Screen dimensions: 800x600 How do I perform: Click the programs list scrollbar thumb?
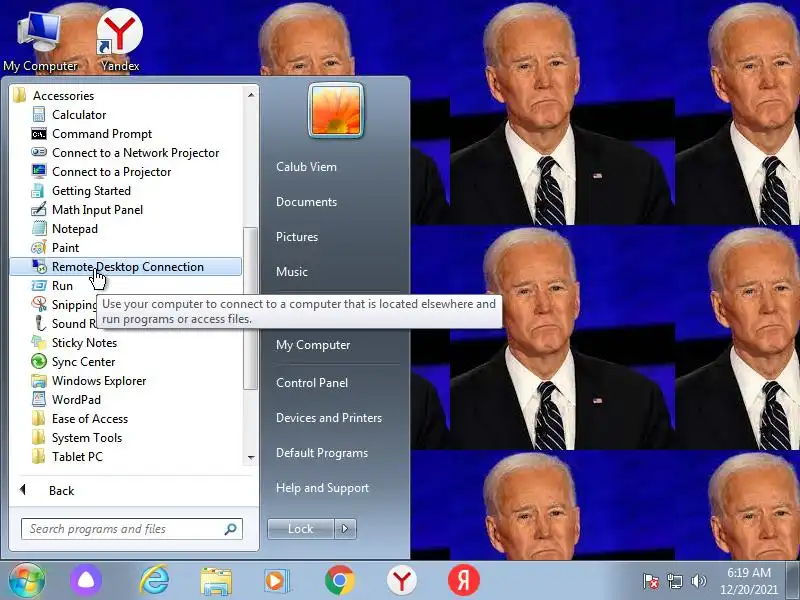pos(251,308)
